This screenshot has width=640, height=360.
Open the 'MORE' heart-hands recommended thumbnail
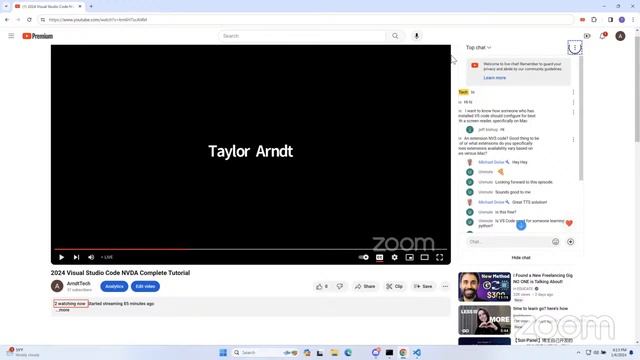[484, 320]
